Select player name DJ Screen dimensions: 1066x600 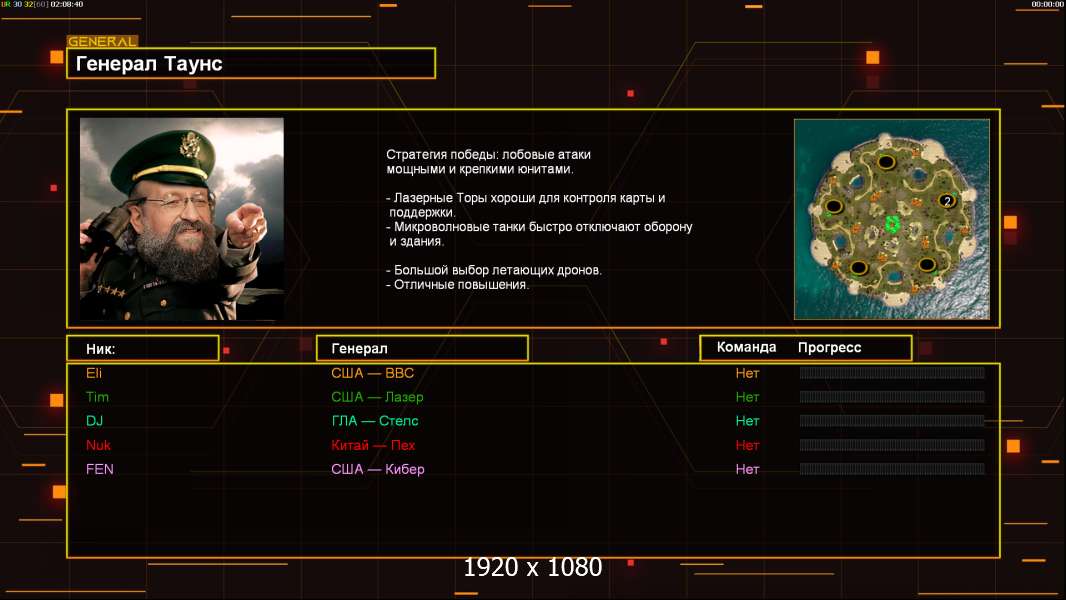point(94,421)
